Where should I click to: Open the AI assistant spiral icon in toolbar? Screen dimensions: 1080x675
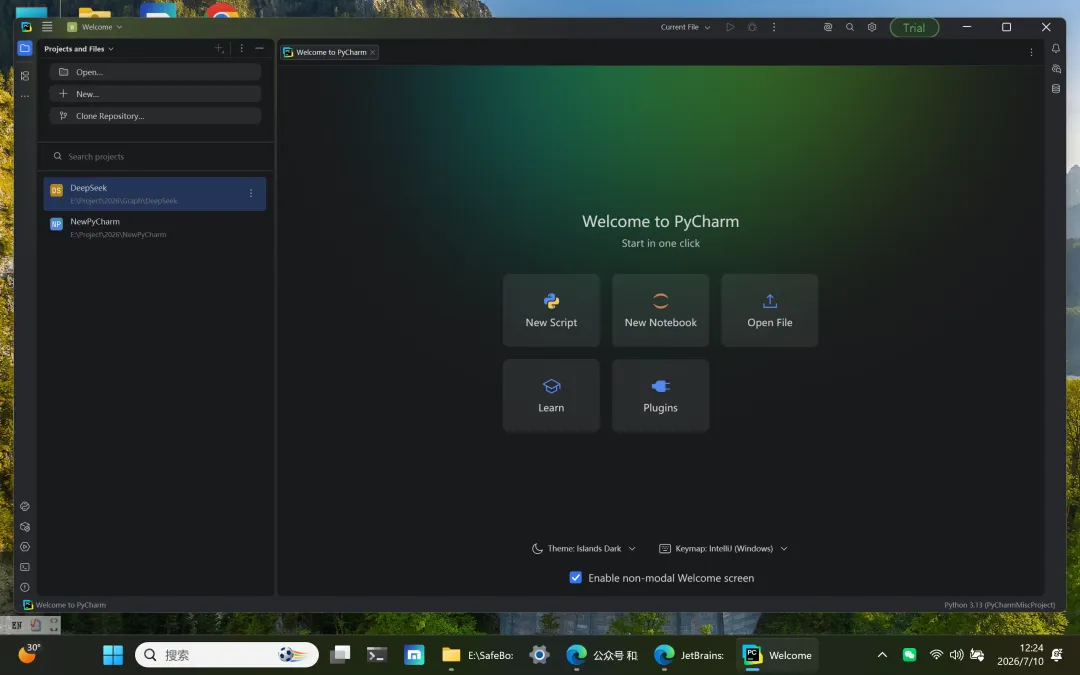tap(828, 27)
